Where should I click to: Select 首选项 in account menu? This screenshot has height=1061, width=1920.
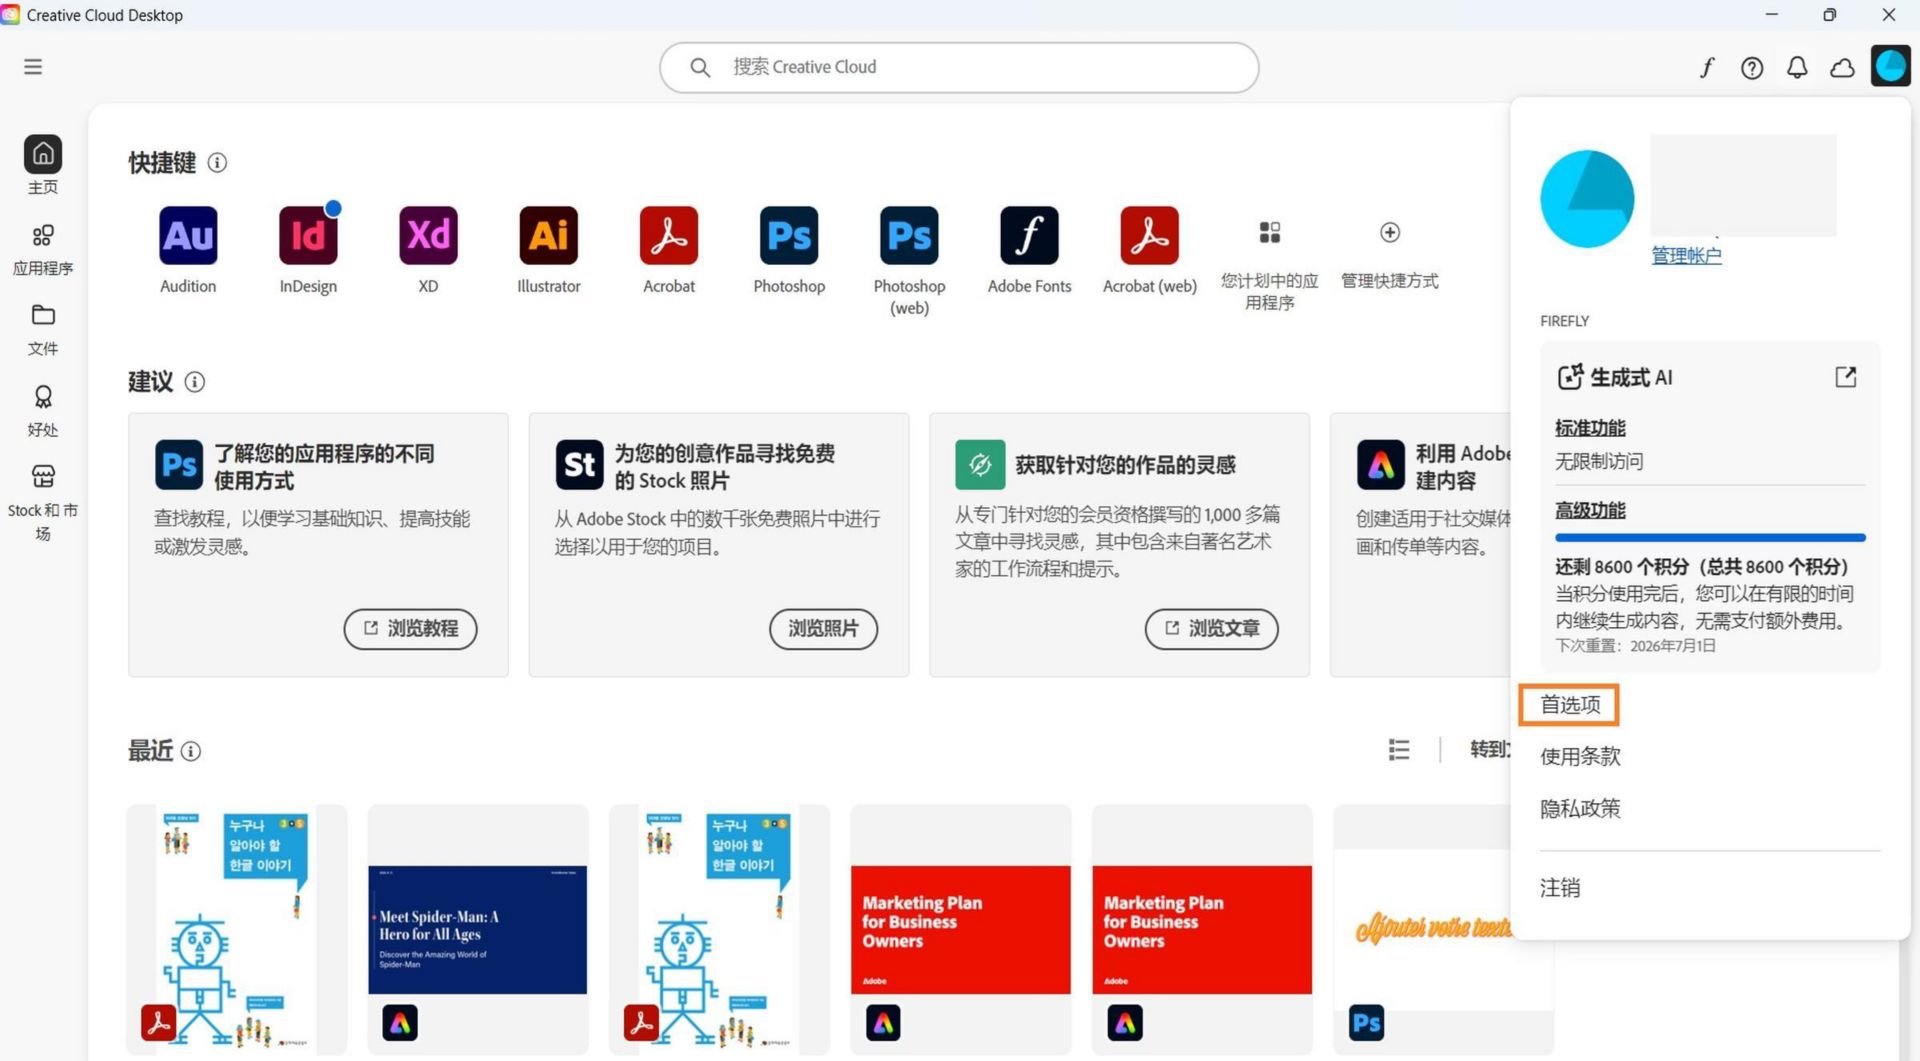(1570, 705)
